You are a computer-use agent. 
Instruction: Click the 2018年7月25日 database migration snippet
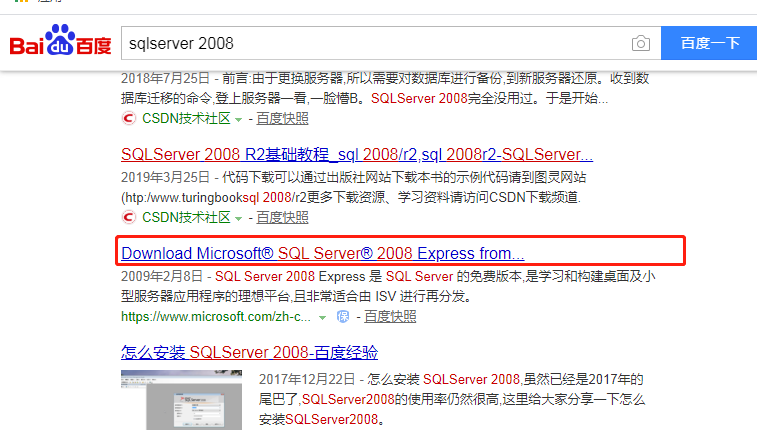(385, 88)
